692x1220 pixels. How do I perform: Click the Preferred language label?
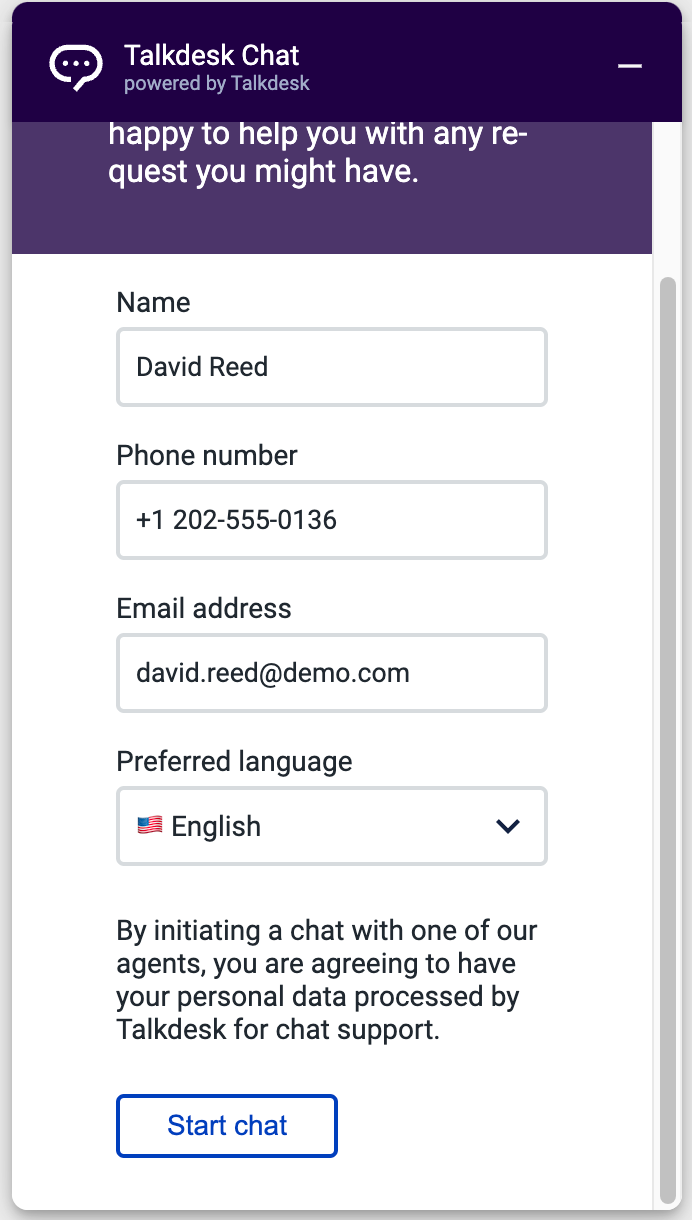(x=234, y=761)
